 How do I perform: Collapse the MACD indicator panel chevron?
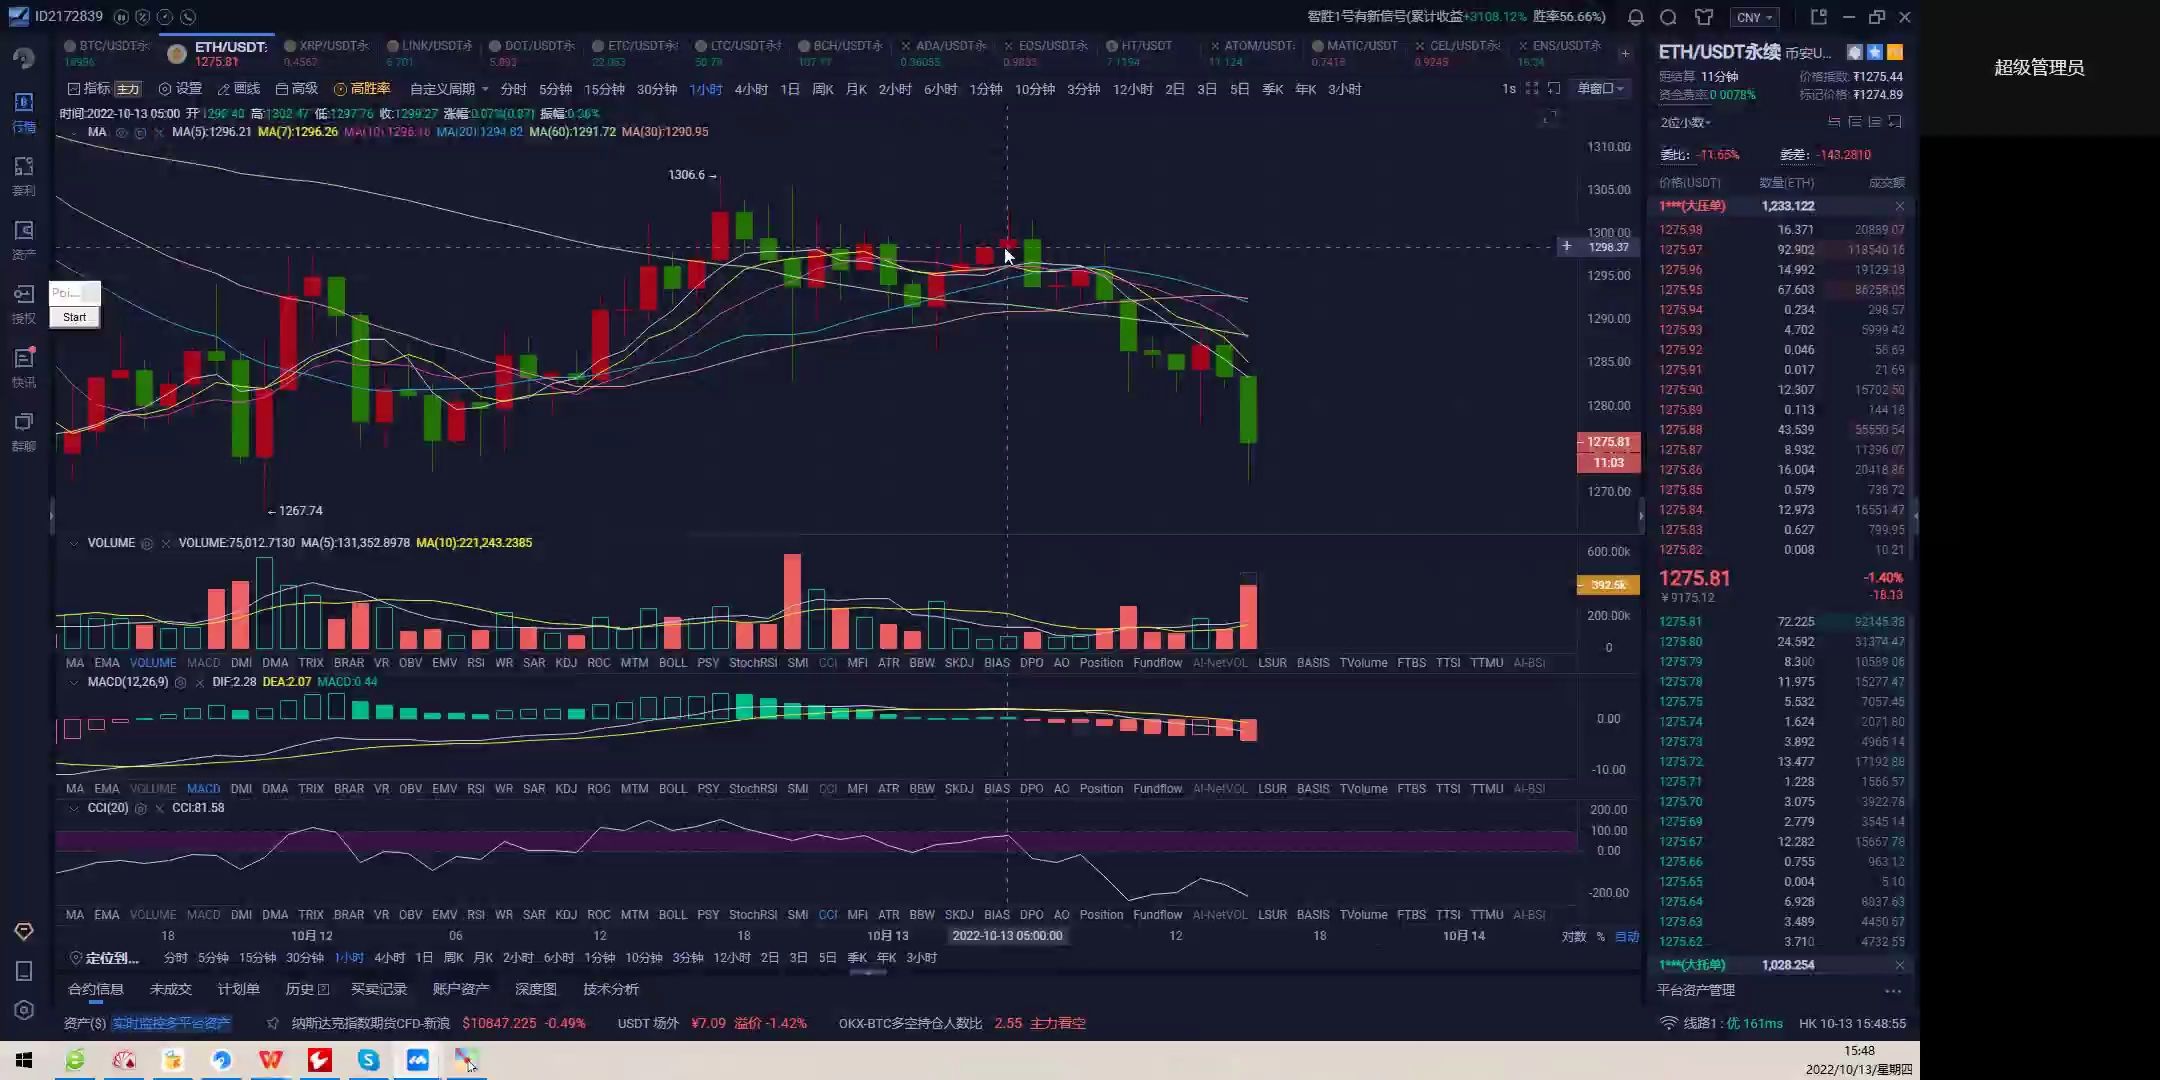pos(73,682)
